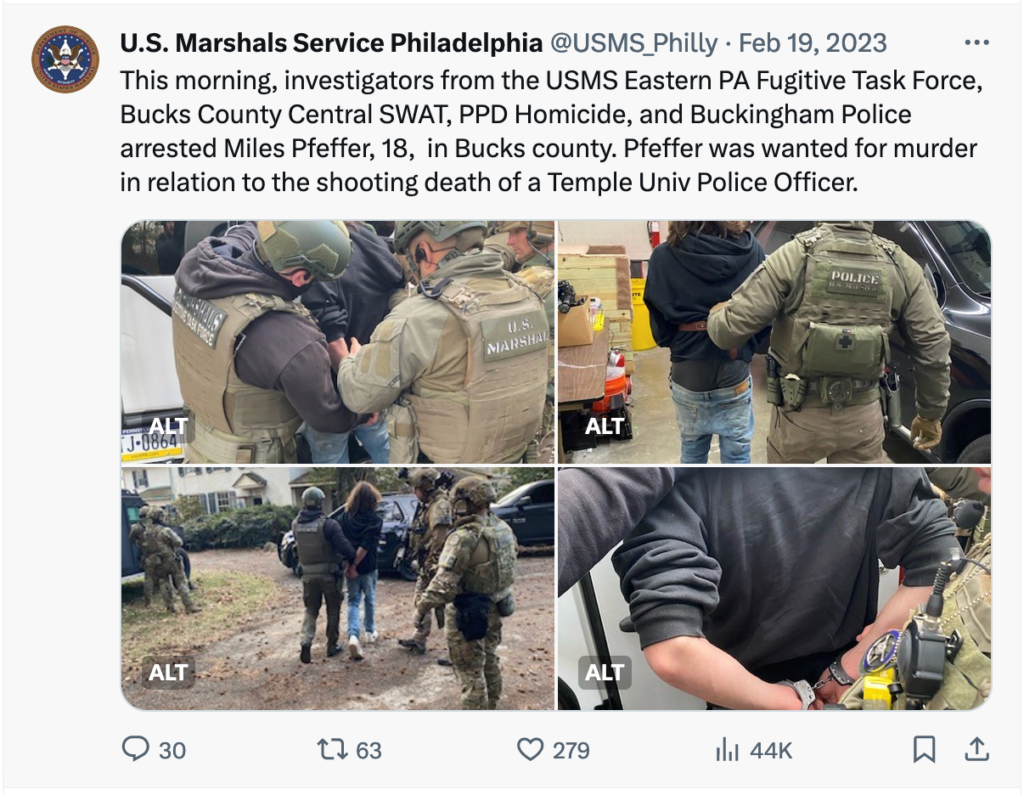Click the share upload icon
Image resolution: width=1024 pixels, height=795 pixels.
pos(976,749)
